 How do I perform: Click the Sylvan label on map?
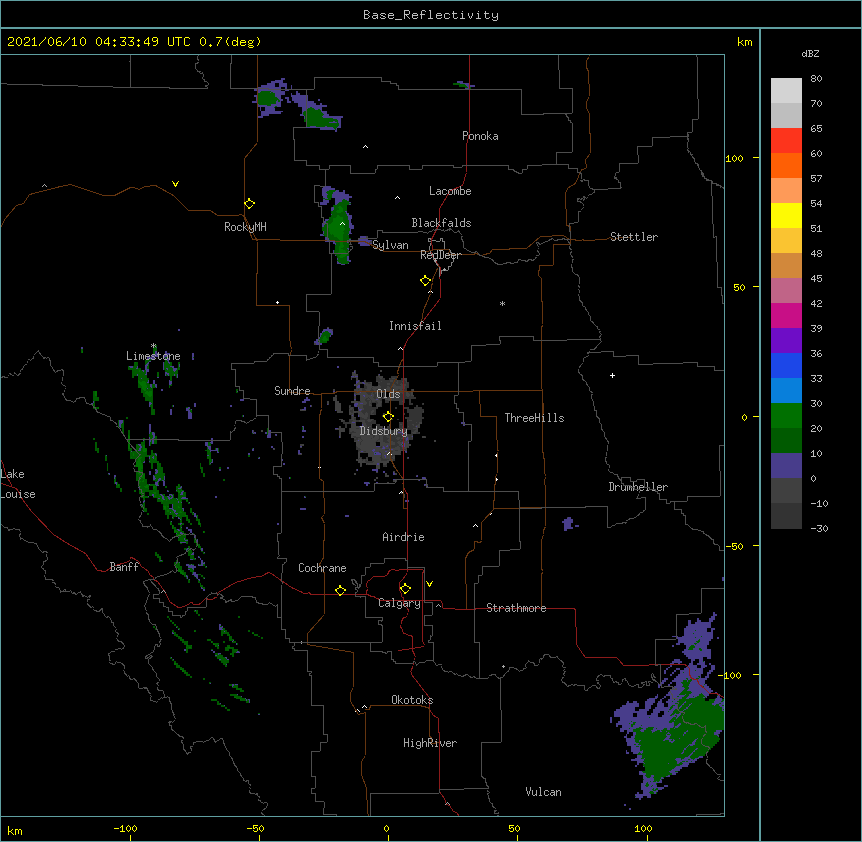click(390, 245)
